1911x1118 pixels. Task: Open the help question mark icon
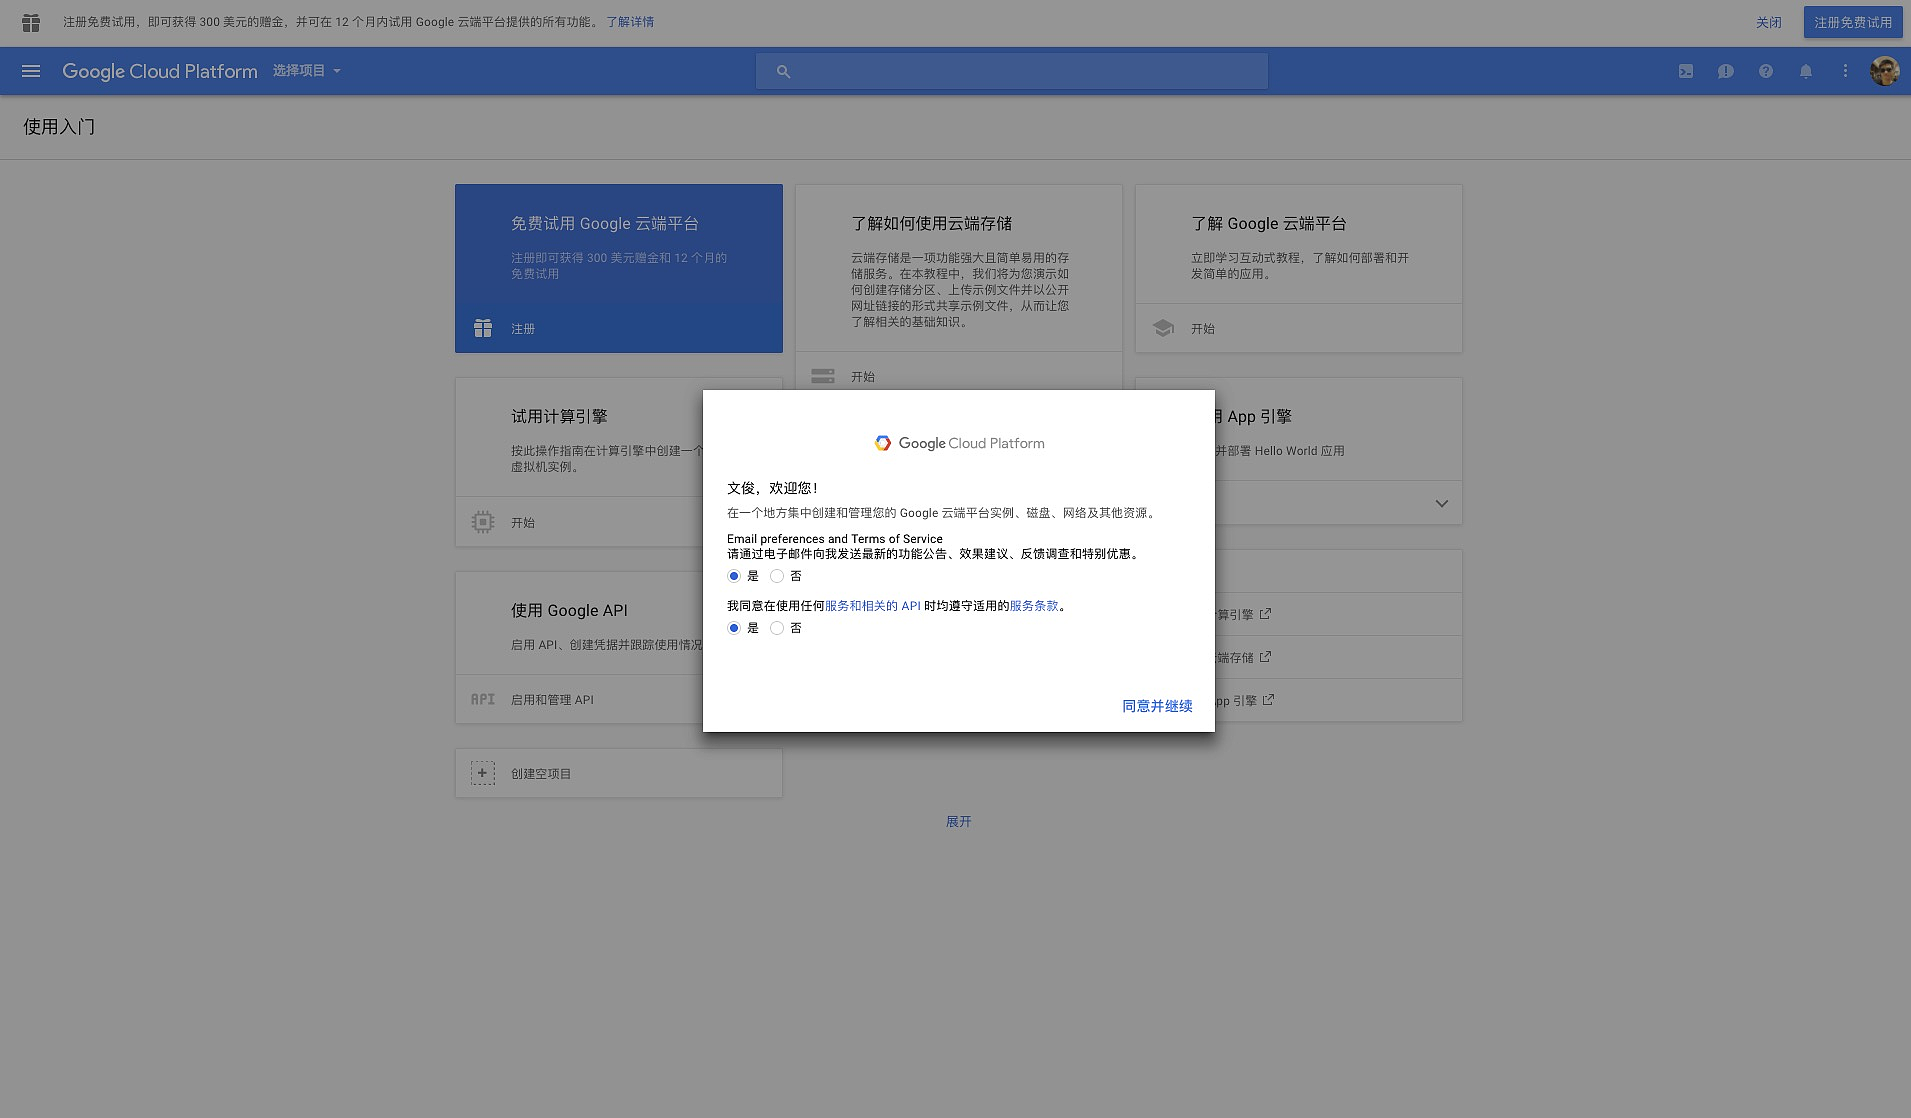point(1766,71)
